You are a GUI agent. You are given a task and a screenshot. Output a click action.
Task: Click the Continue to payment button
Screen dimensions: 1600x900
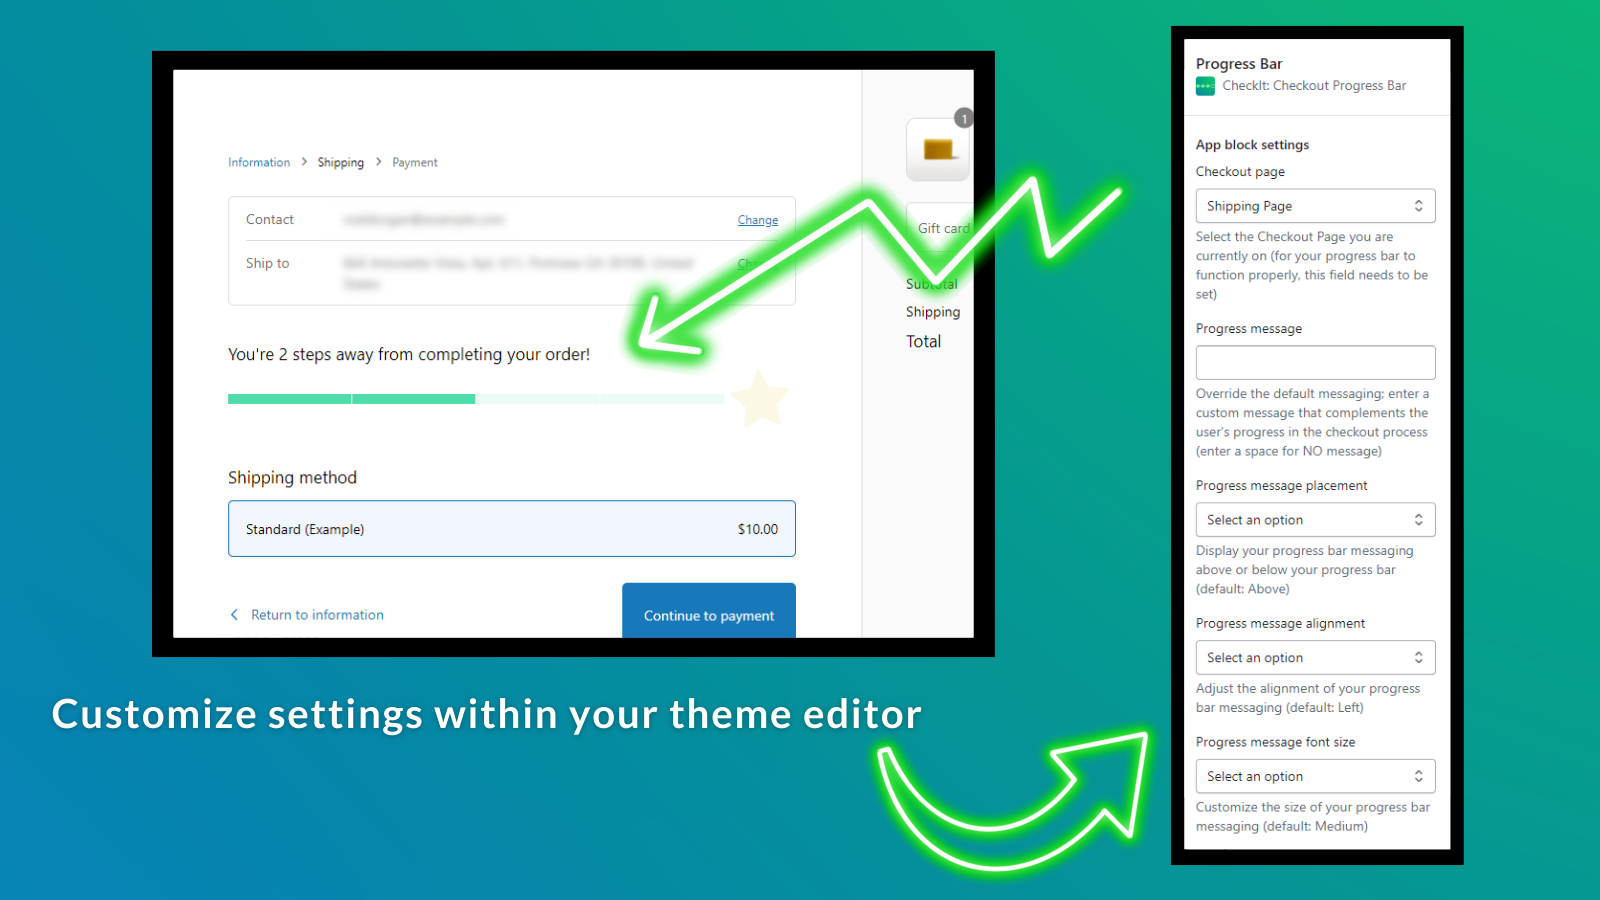[x=709, y=615]
